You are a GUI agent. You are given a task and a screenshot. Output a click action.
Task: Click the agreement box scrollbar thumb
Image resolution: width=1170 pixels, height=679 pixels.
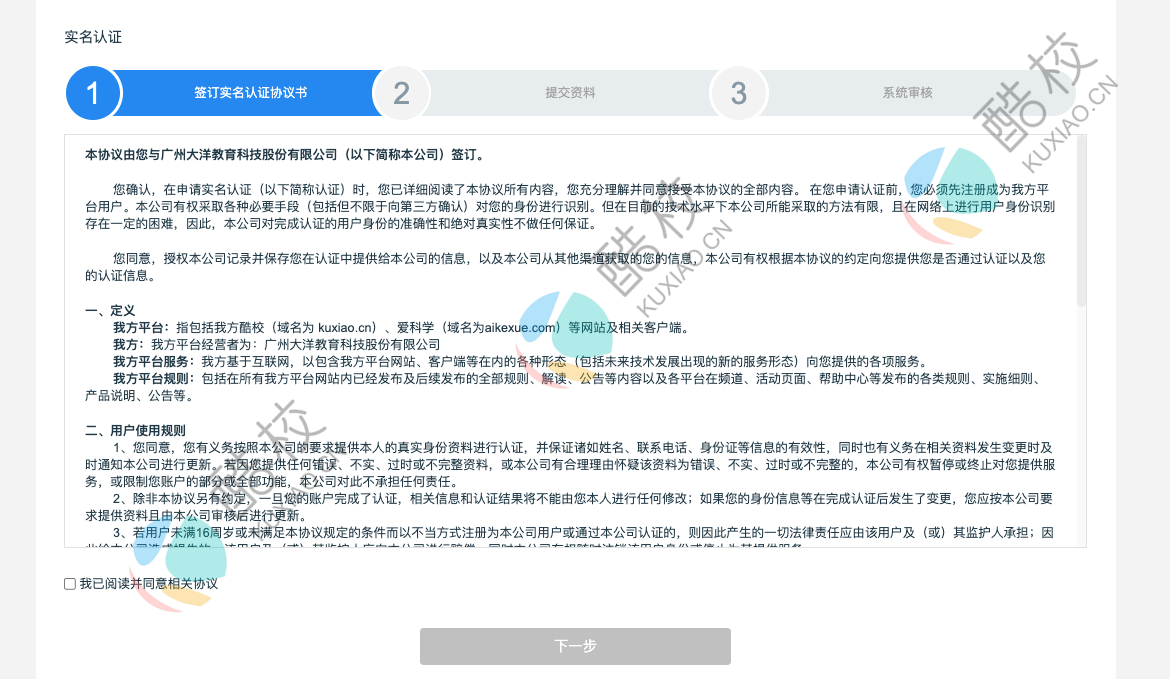pyautogui.click(x=1081, y=220)
